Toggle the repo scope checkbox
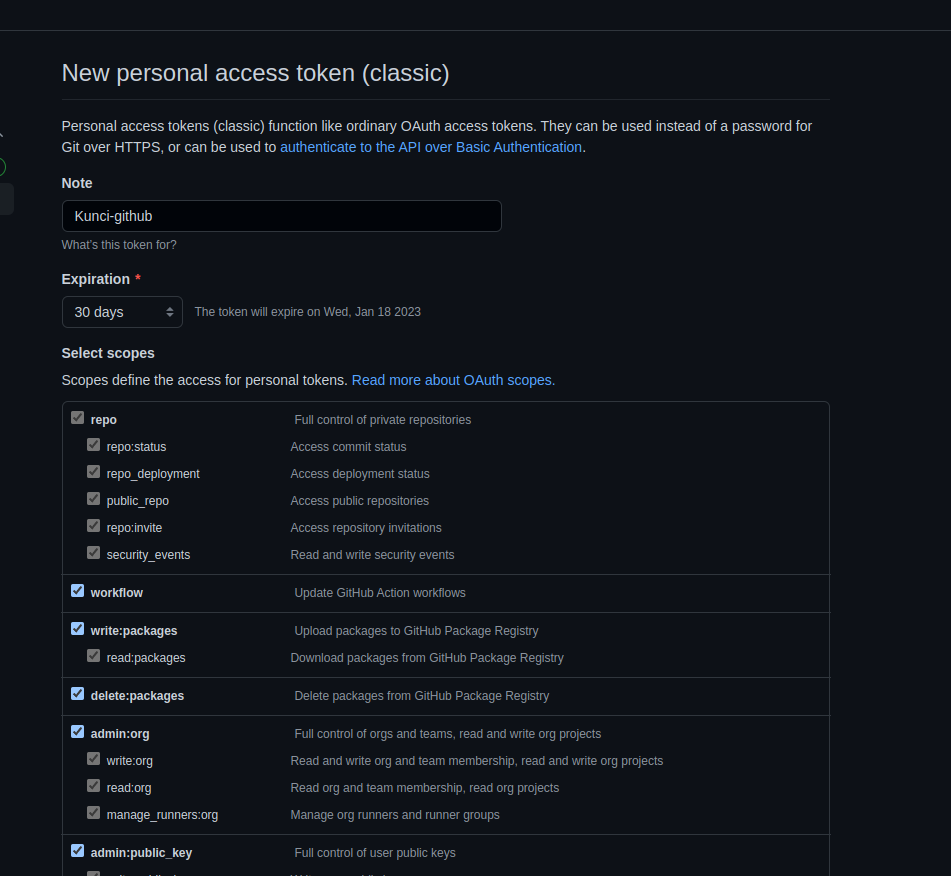 [x=77, y=417]
